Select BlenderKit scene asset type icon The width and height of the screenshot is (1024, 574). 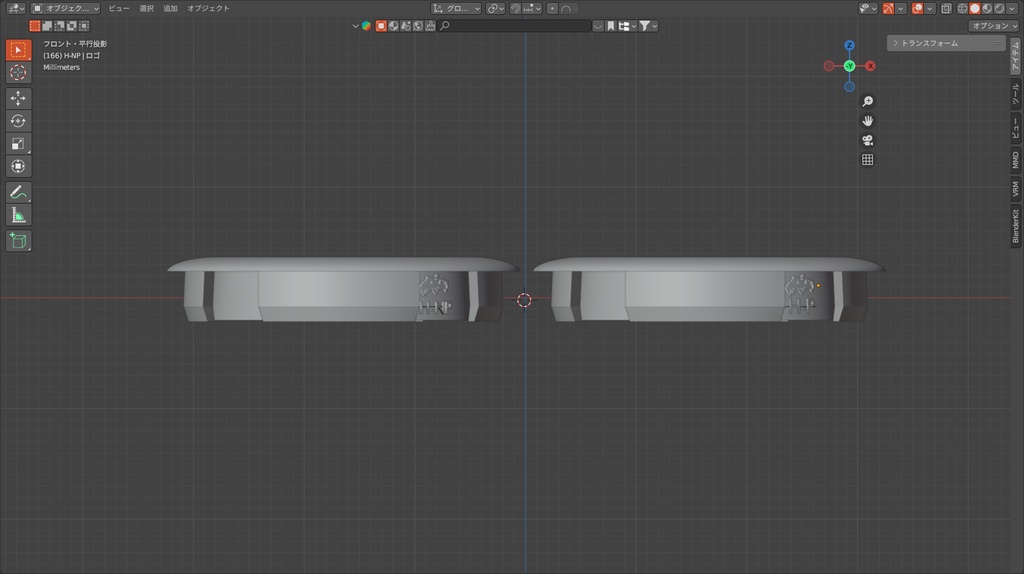click(406, 26)
